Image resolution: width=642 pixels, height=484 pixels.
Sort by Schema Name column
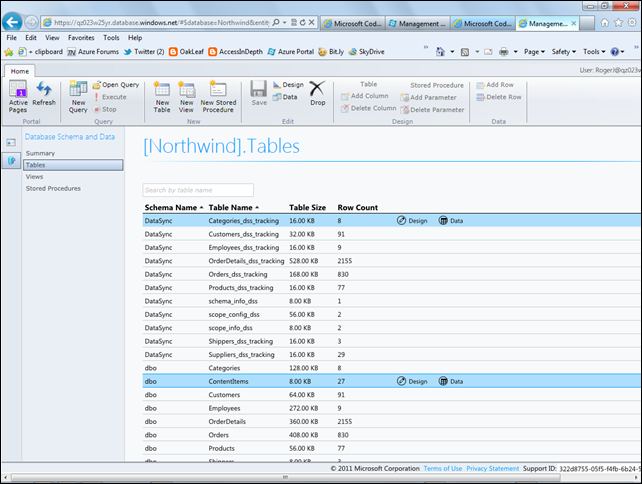pos(171,207)
